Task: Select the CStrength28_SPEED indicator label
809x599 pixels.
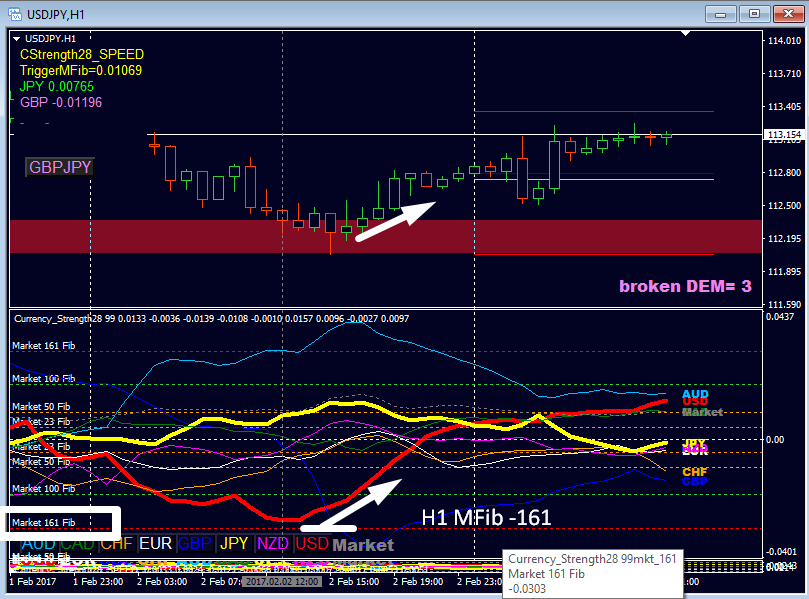Action: pos(82,54)
